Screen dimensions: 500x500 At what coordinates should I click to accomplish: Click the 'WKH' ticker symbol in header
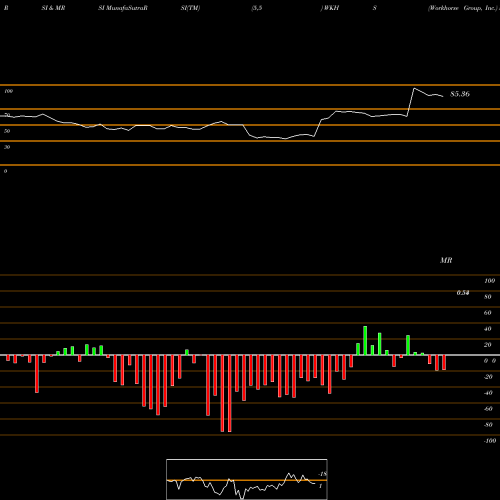pos(331,8)
